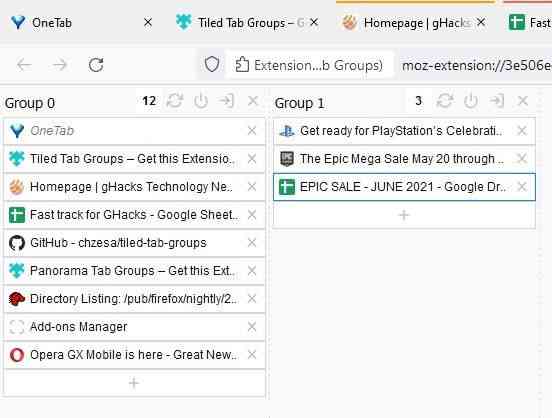The width and height of the screenshot is (552, 418).
Task: Open Add-ons Manager entry
Action: [134, 327]
